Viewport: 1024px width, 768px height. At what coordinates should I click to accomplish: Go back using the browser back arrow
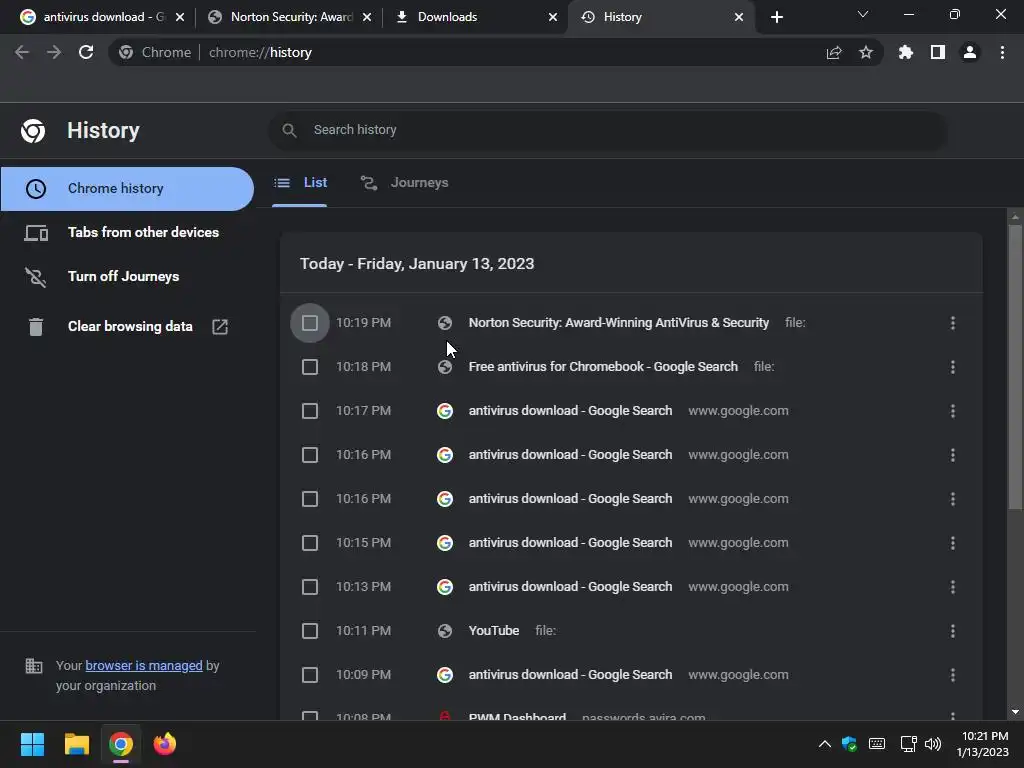[x=22, y=52]
